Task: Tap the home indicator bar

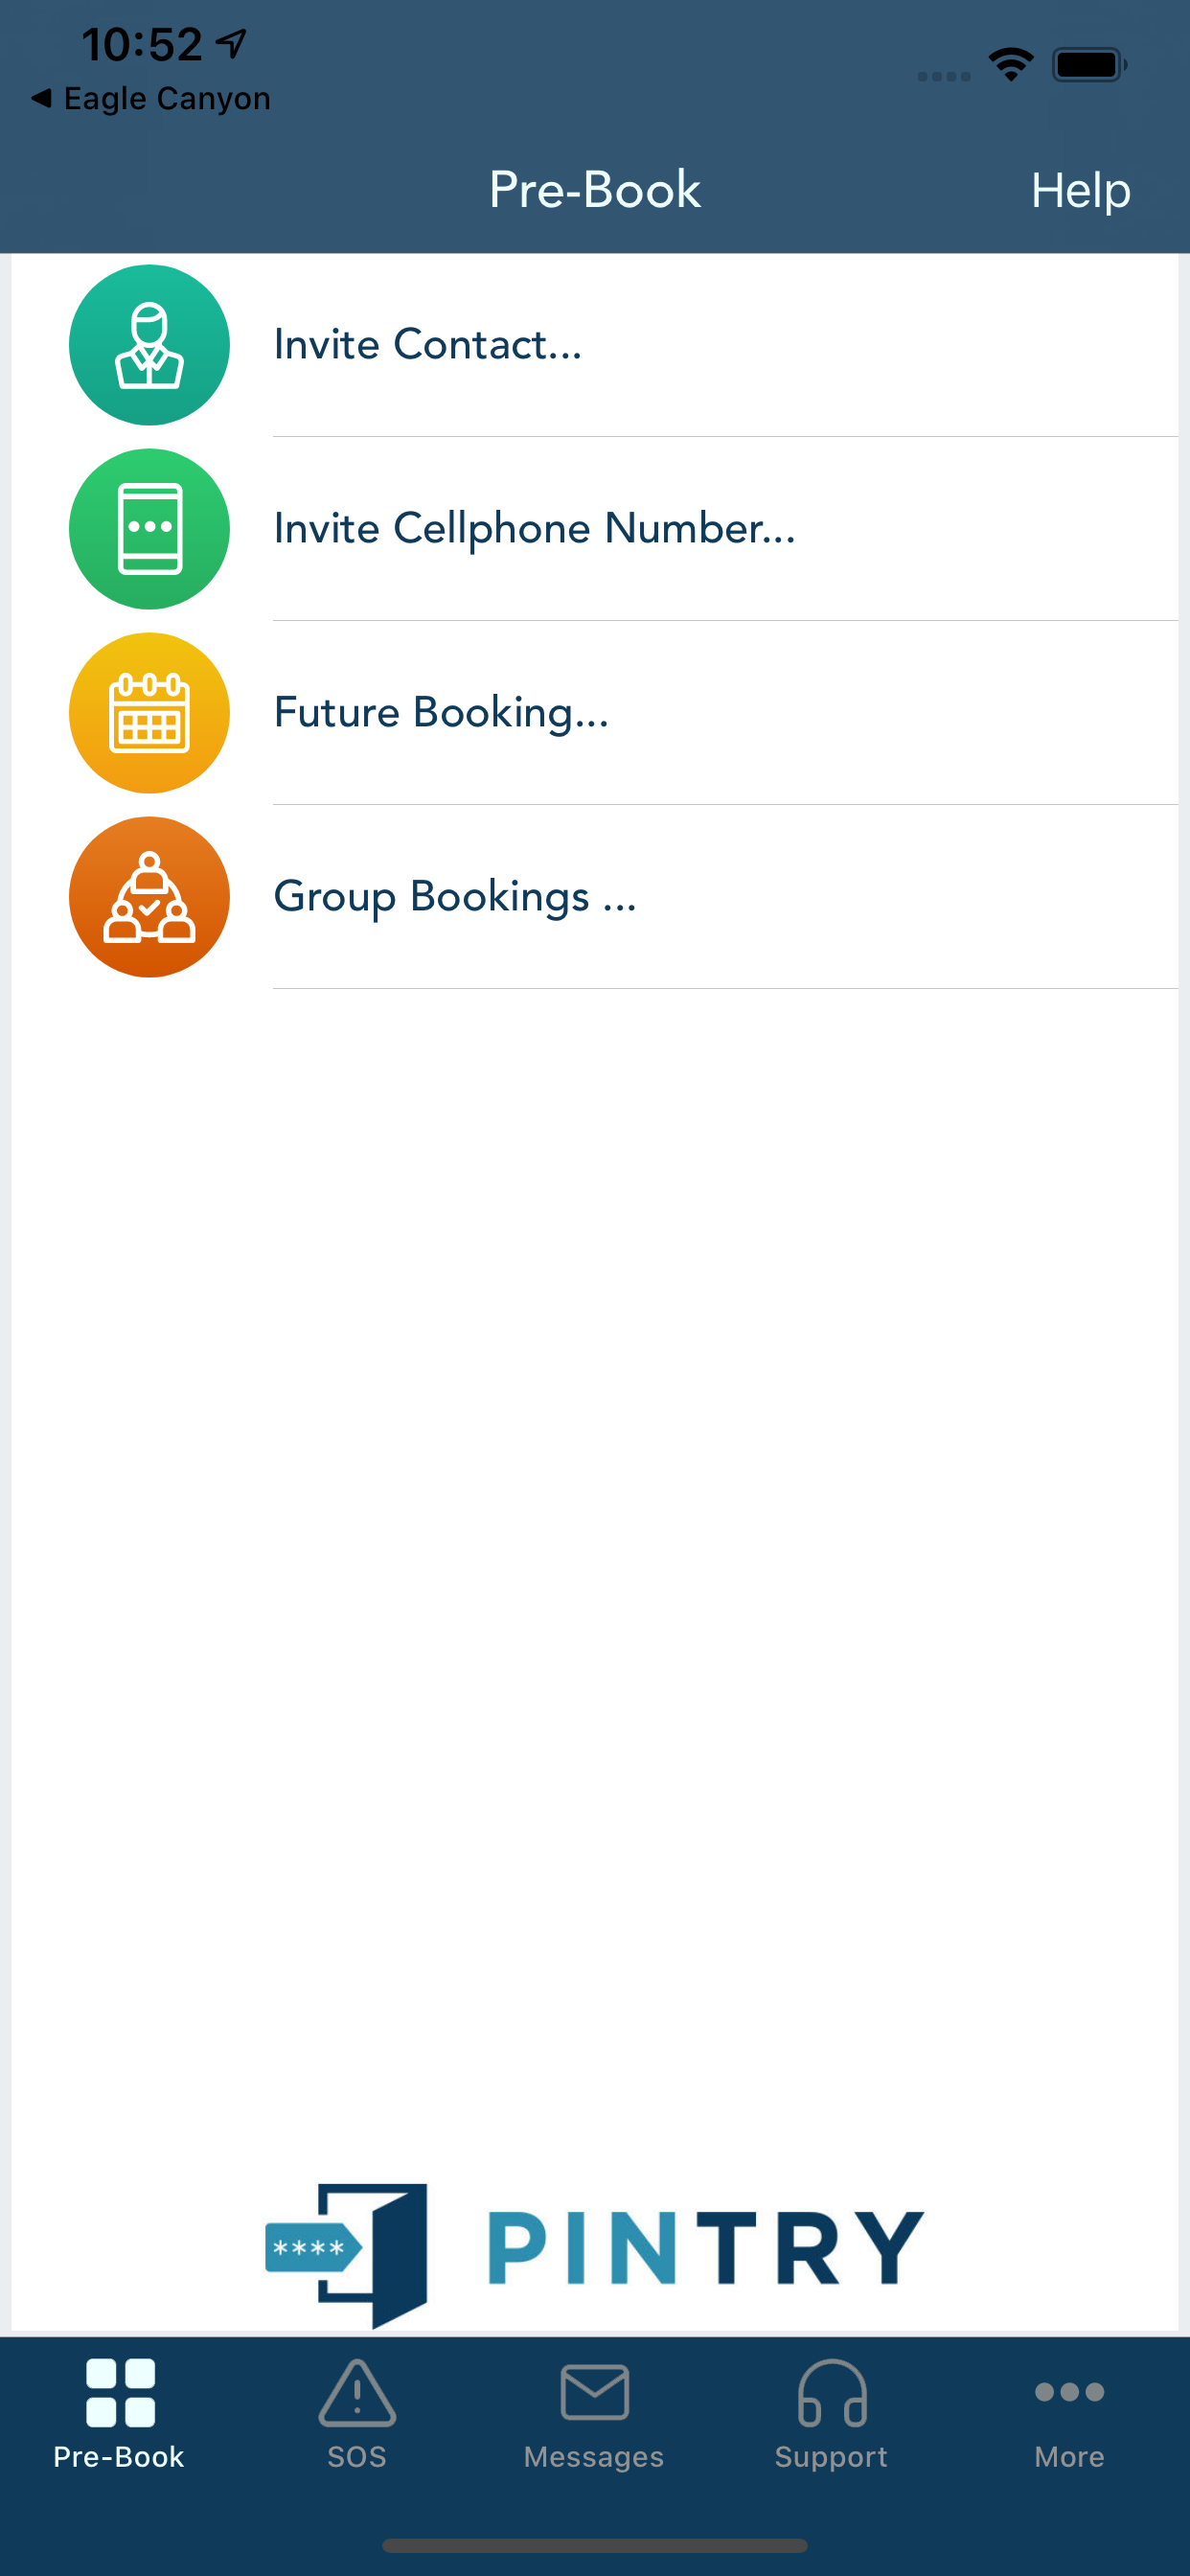Action: [x=594, y=2545]
